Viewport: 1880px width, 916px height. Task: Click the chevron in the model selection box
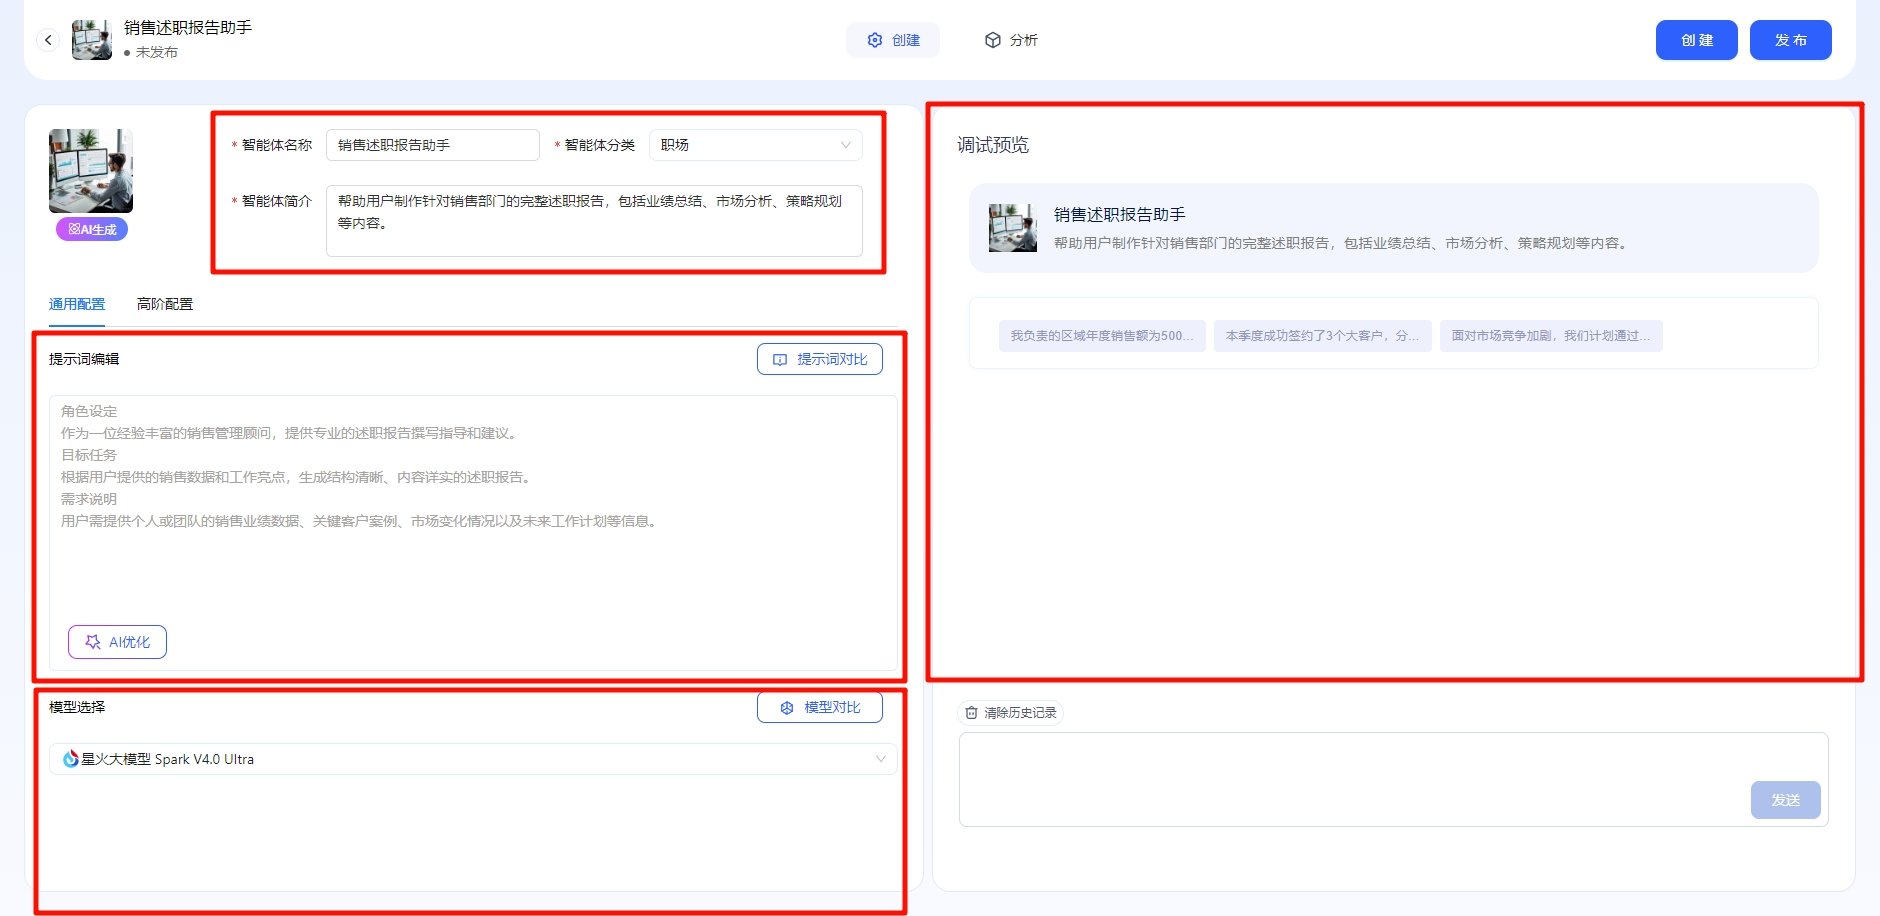881,758
